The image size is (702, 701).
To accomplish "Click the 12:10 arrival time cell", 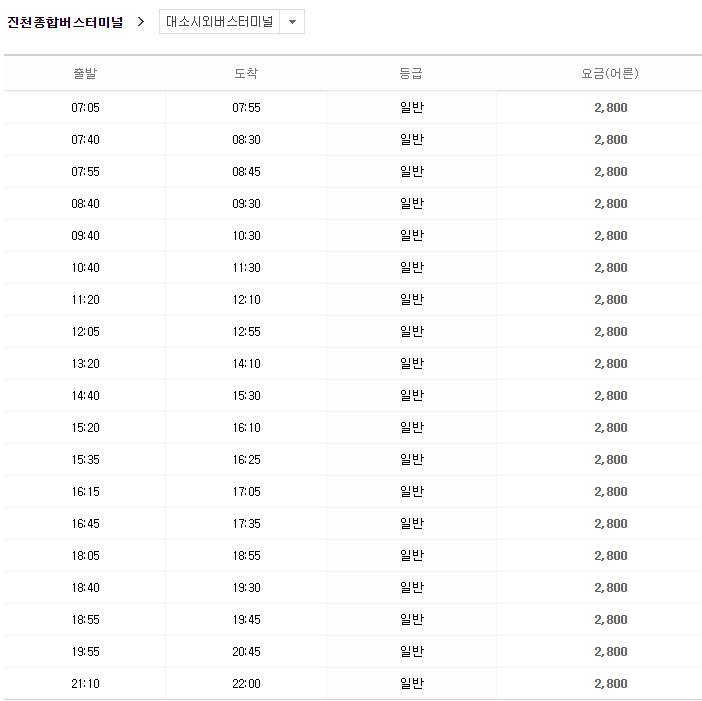I will point(246,300).
